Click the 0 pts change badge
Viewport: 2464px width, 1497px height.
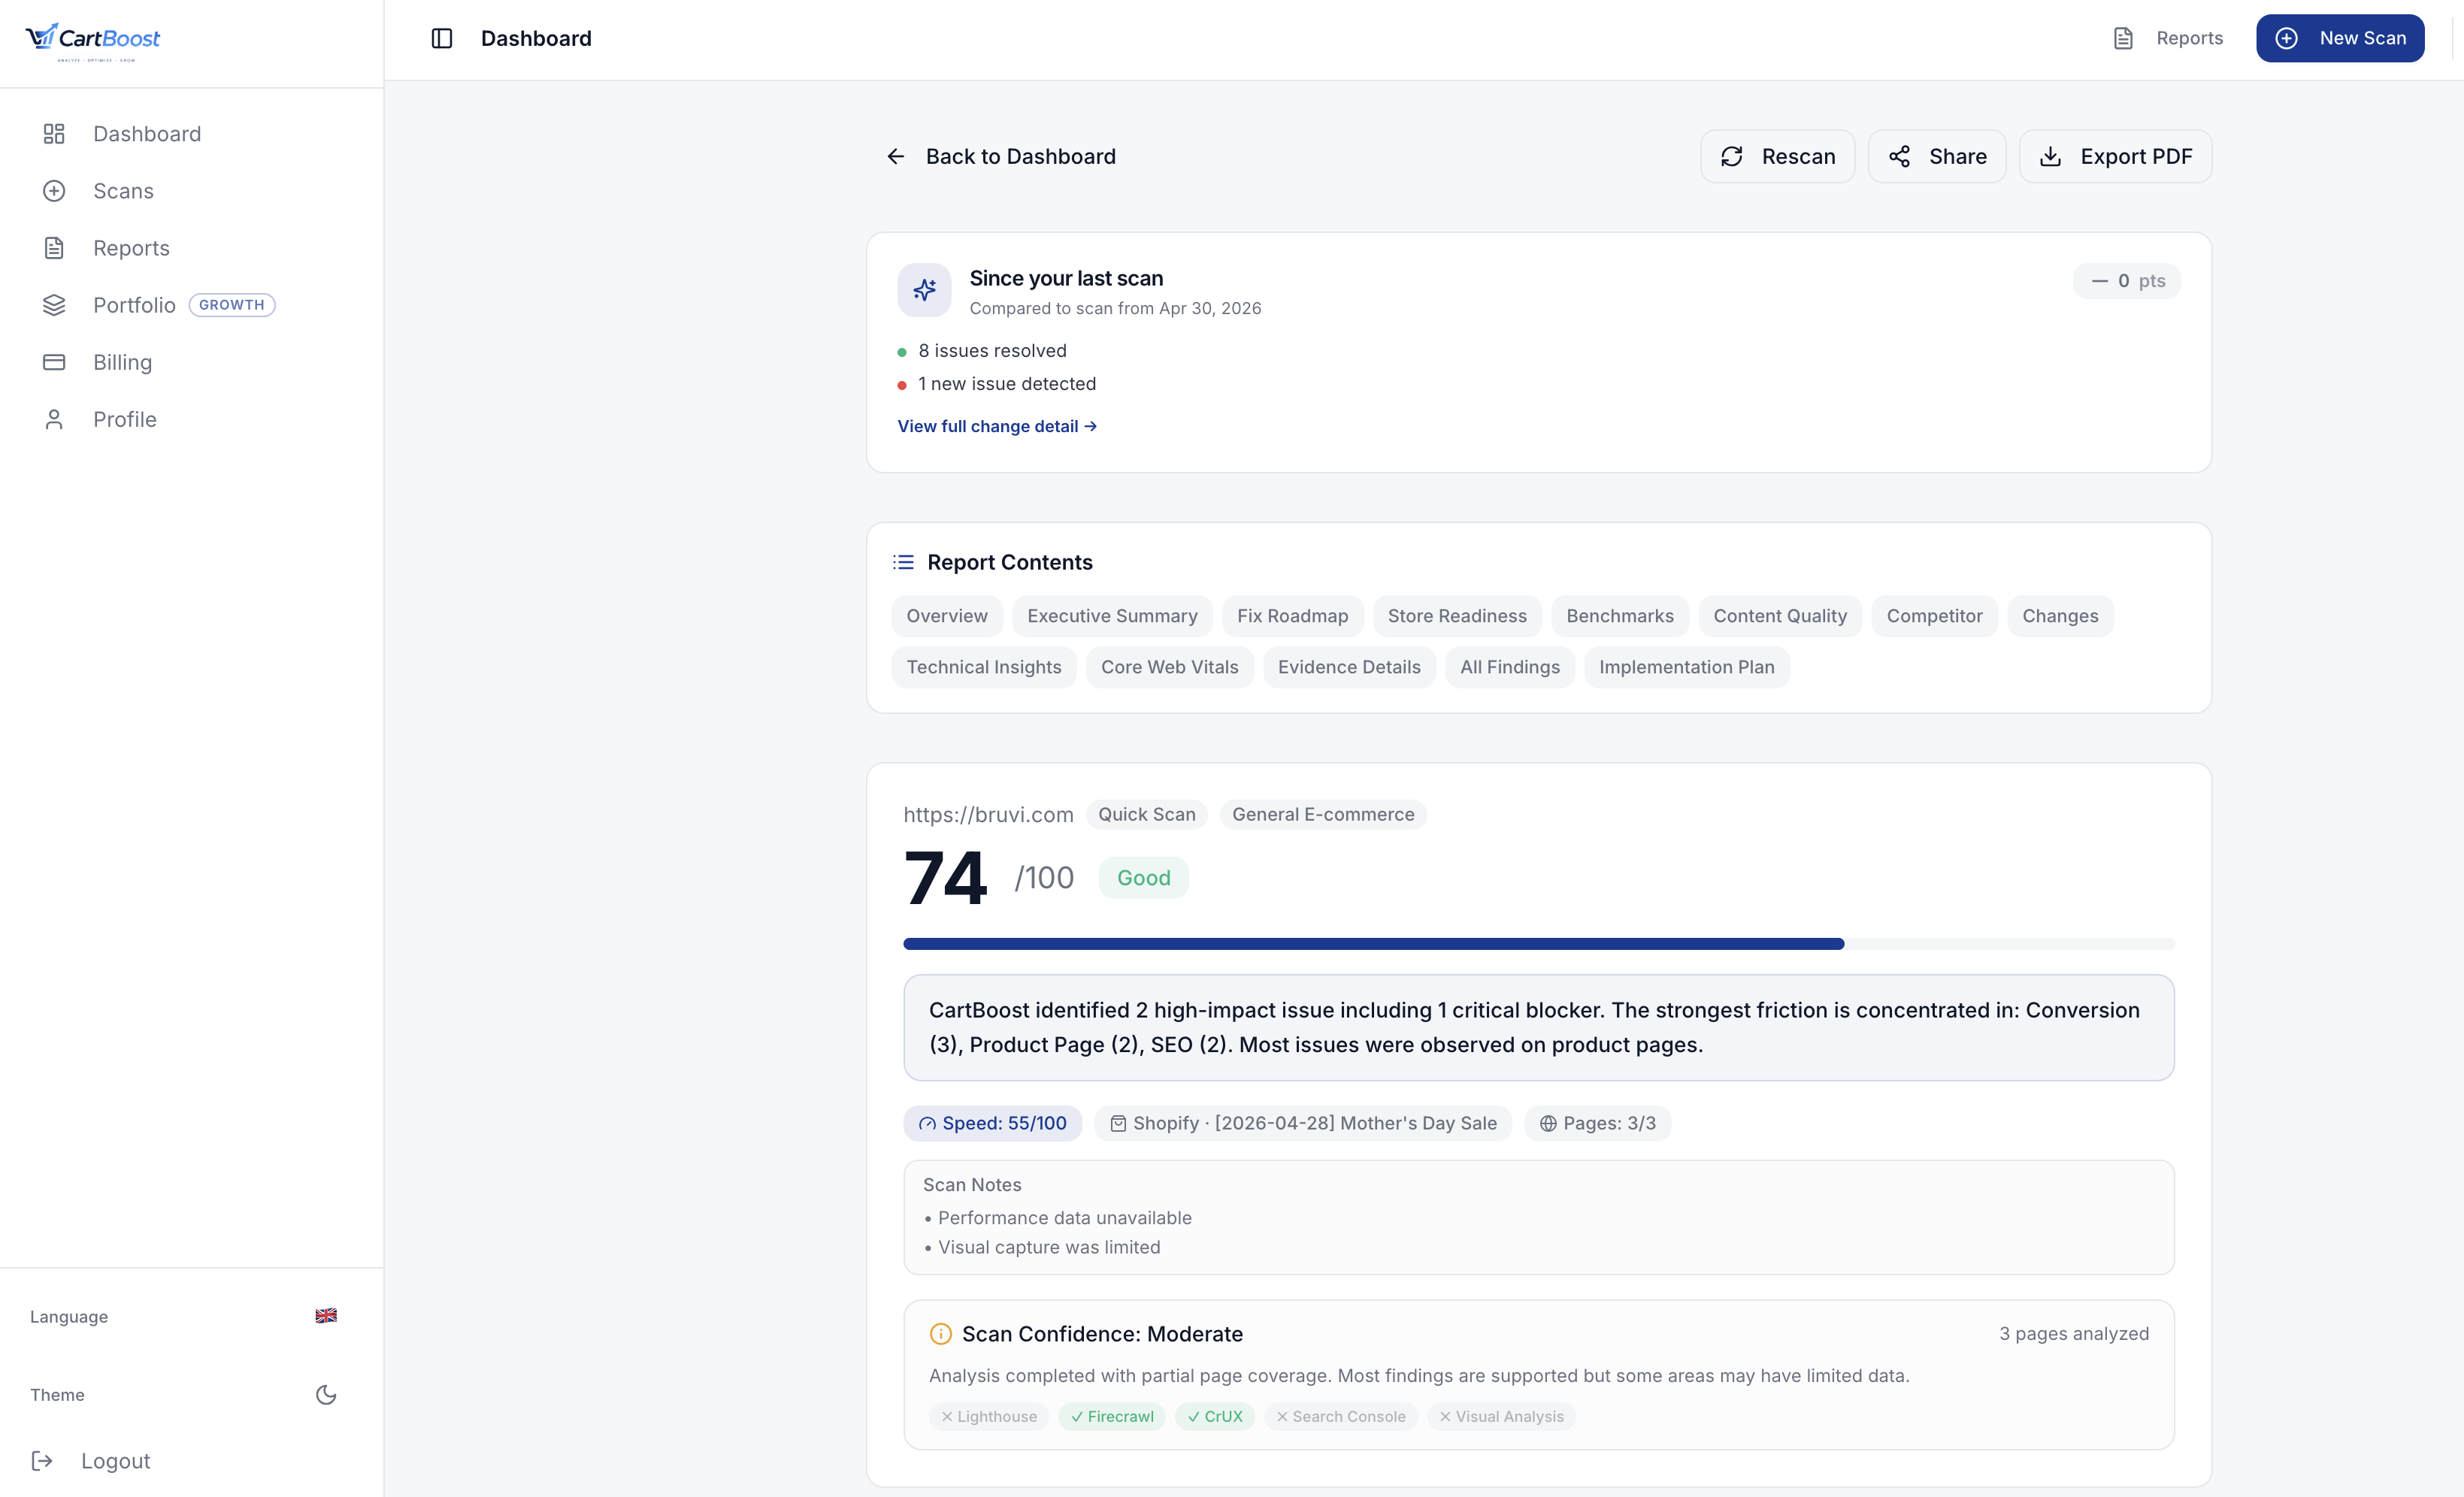pyautogui.click(x=2127, y=281)
